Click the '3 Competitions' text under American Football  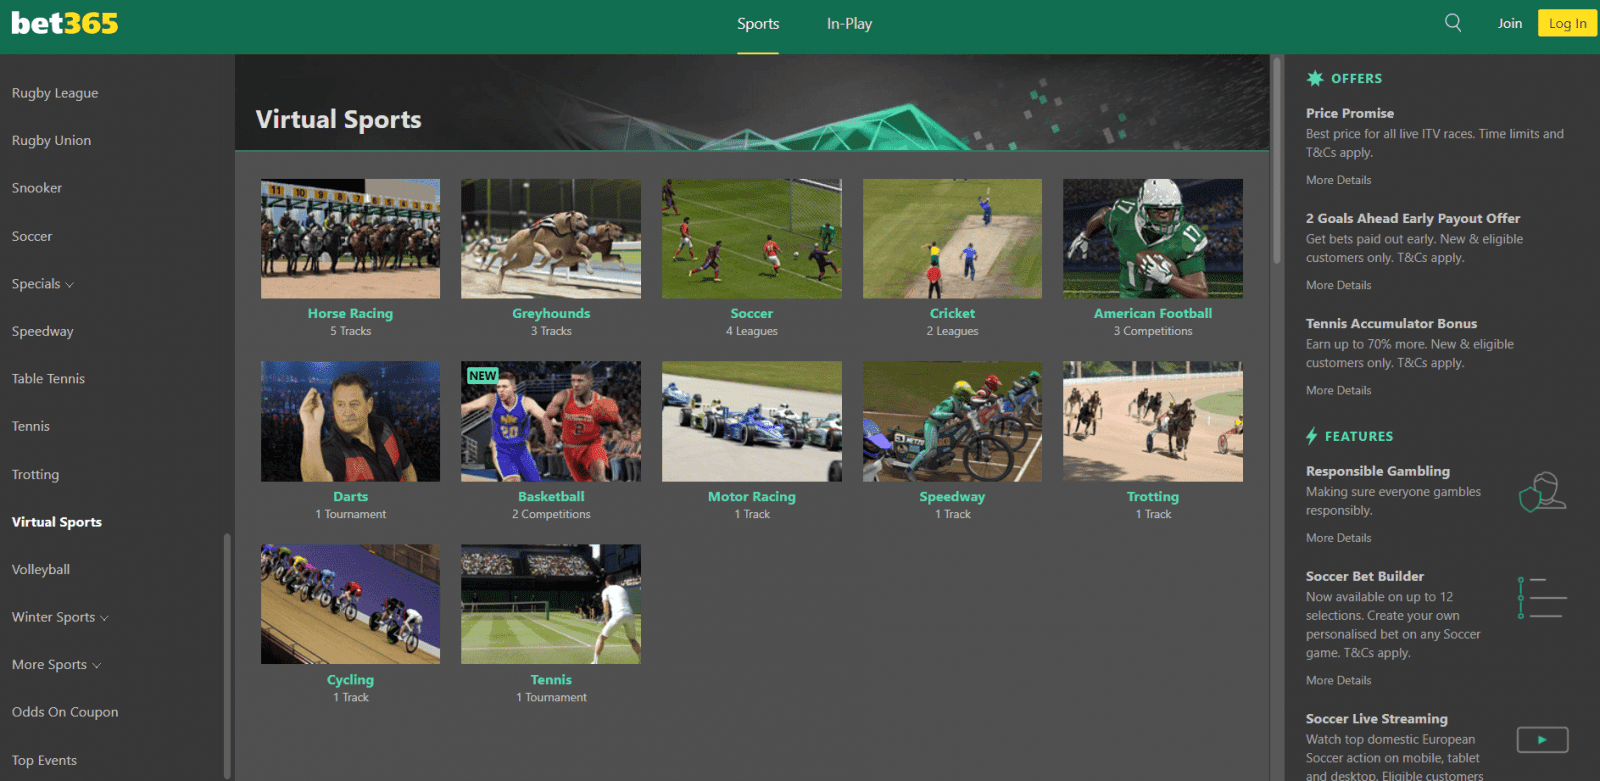pyautogui.click(x=1153, y=331)
